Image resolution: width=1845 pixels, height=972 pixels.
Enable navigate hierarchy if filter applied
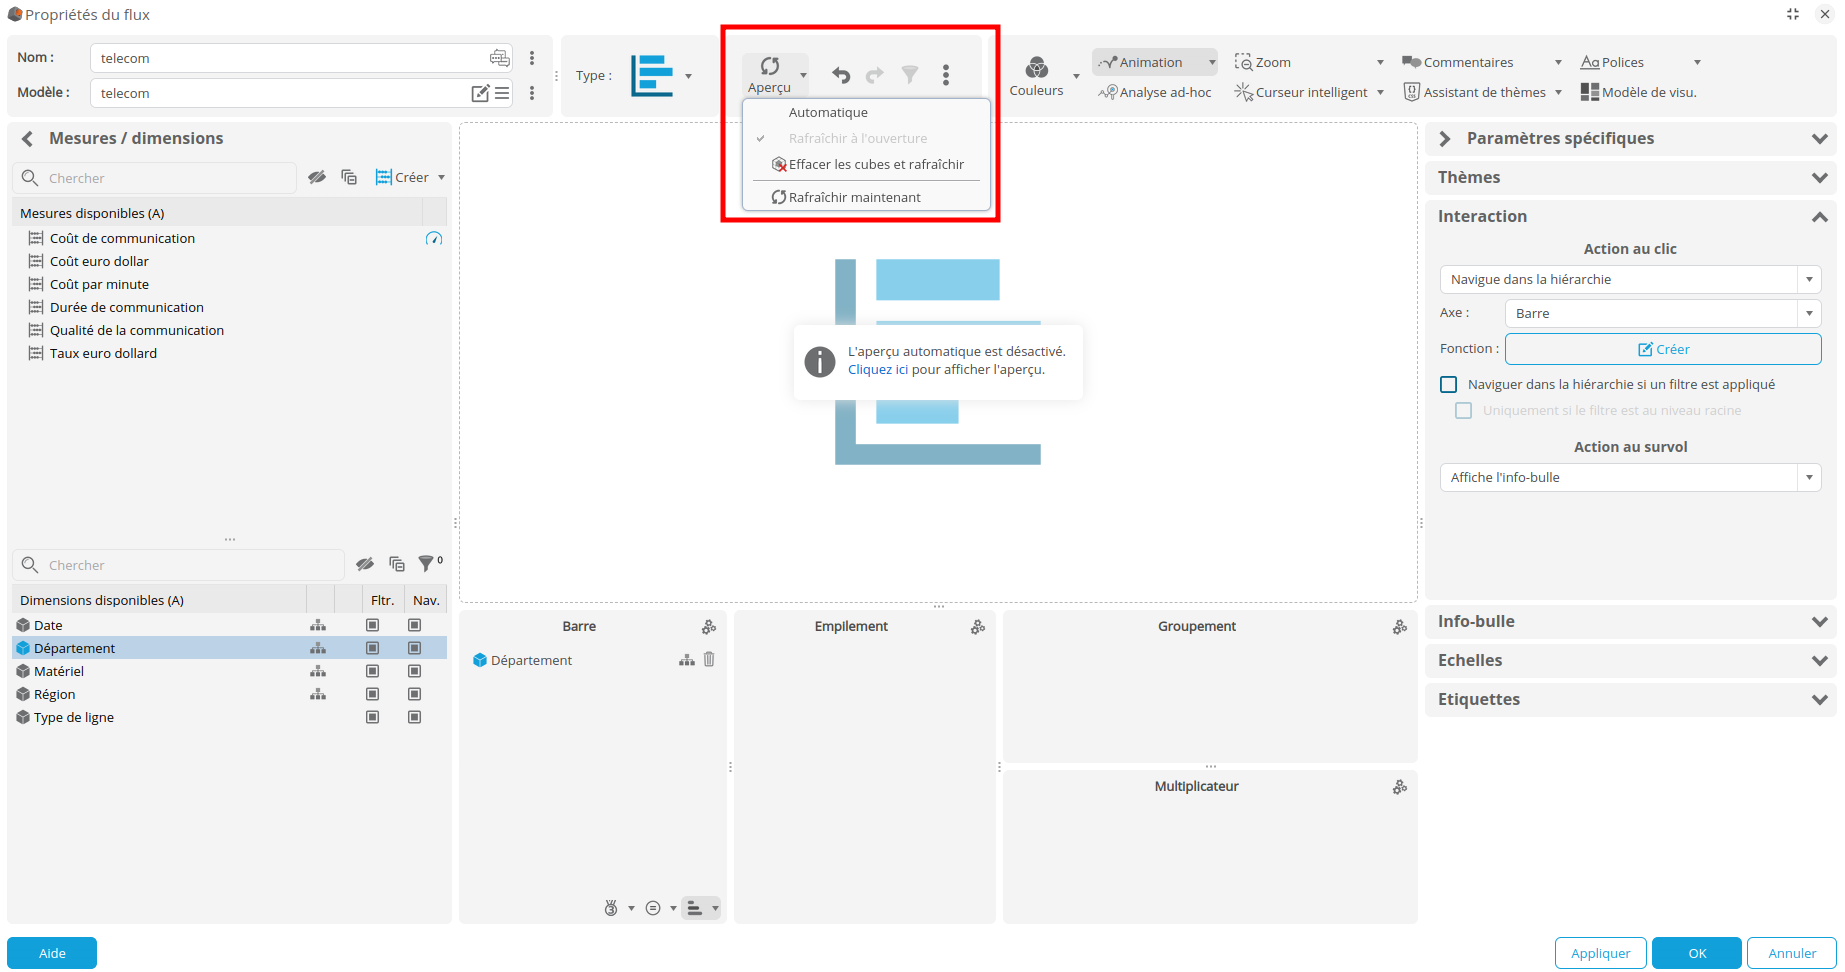click(x=1448, y=384)
